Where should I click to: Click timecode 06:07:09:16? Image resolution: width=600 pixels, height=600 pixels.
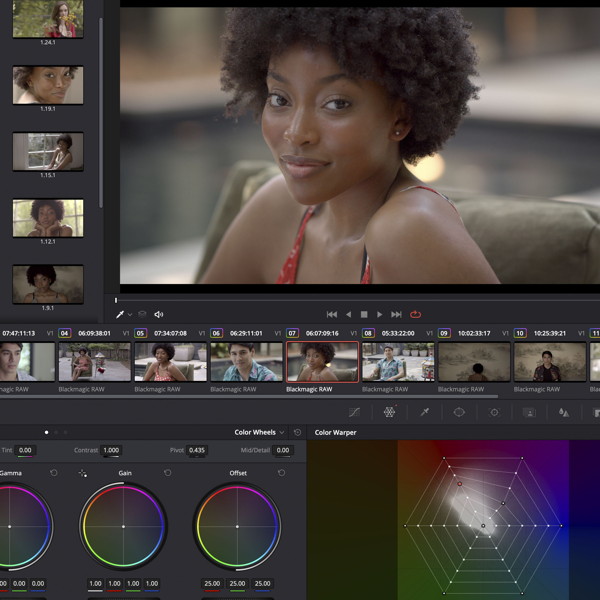point(322,333)
